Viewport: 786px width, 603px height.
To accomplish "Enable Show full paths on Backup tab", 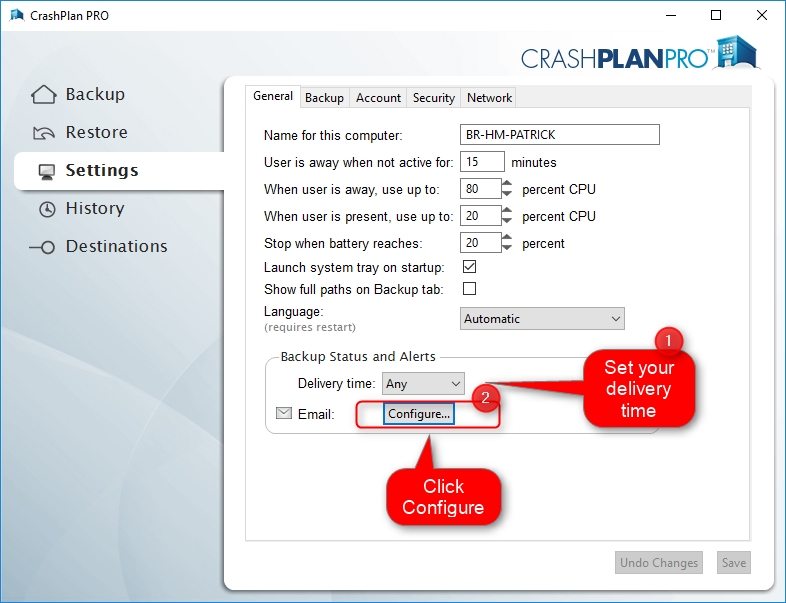I will click(x=469, y=289).
